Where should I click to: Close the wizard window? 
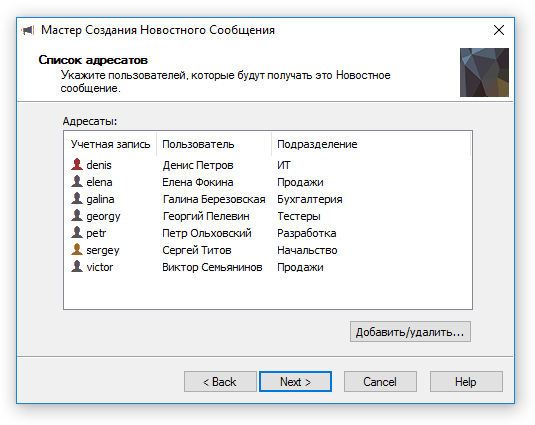(499, 30)
